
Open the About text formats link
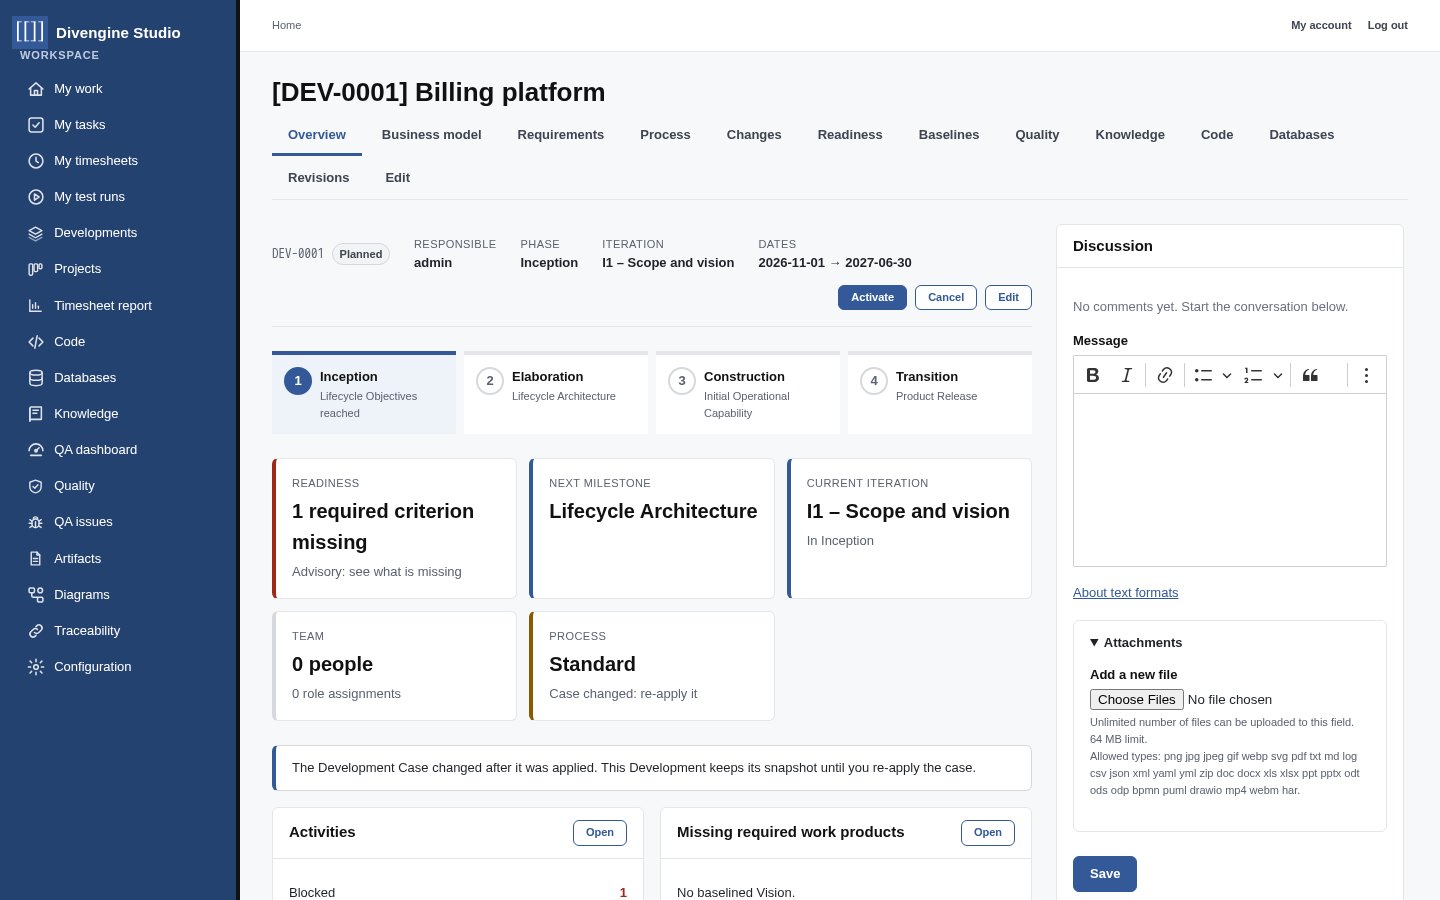[x=1126, y=593]
